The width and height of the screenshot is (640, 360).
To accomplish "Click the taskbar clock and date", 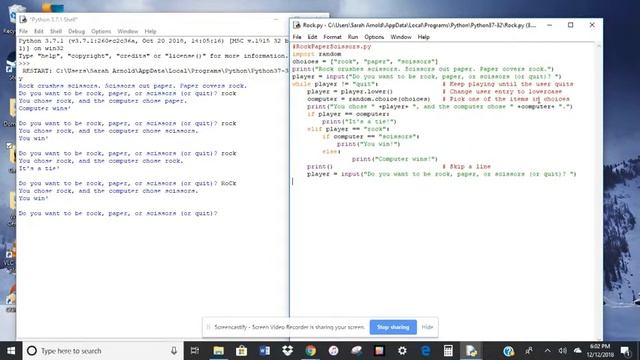I will coord(600,351).
